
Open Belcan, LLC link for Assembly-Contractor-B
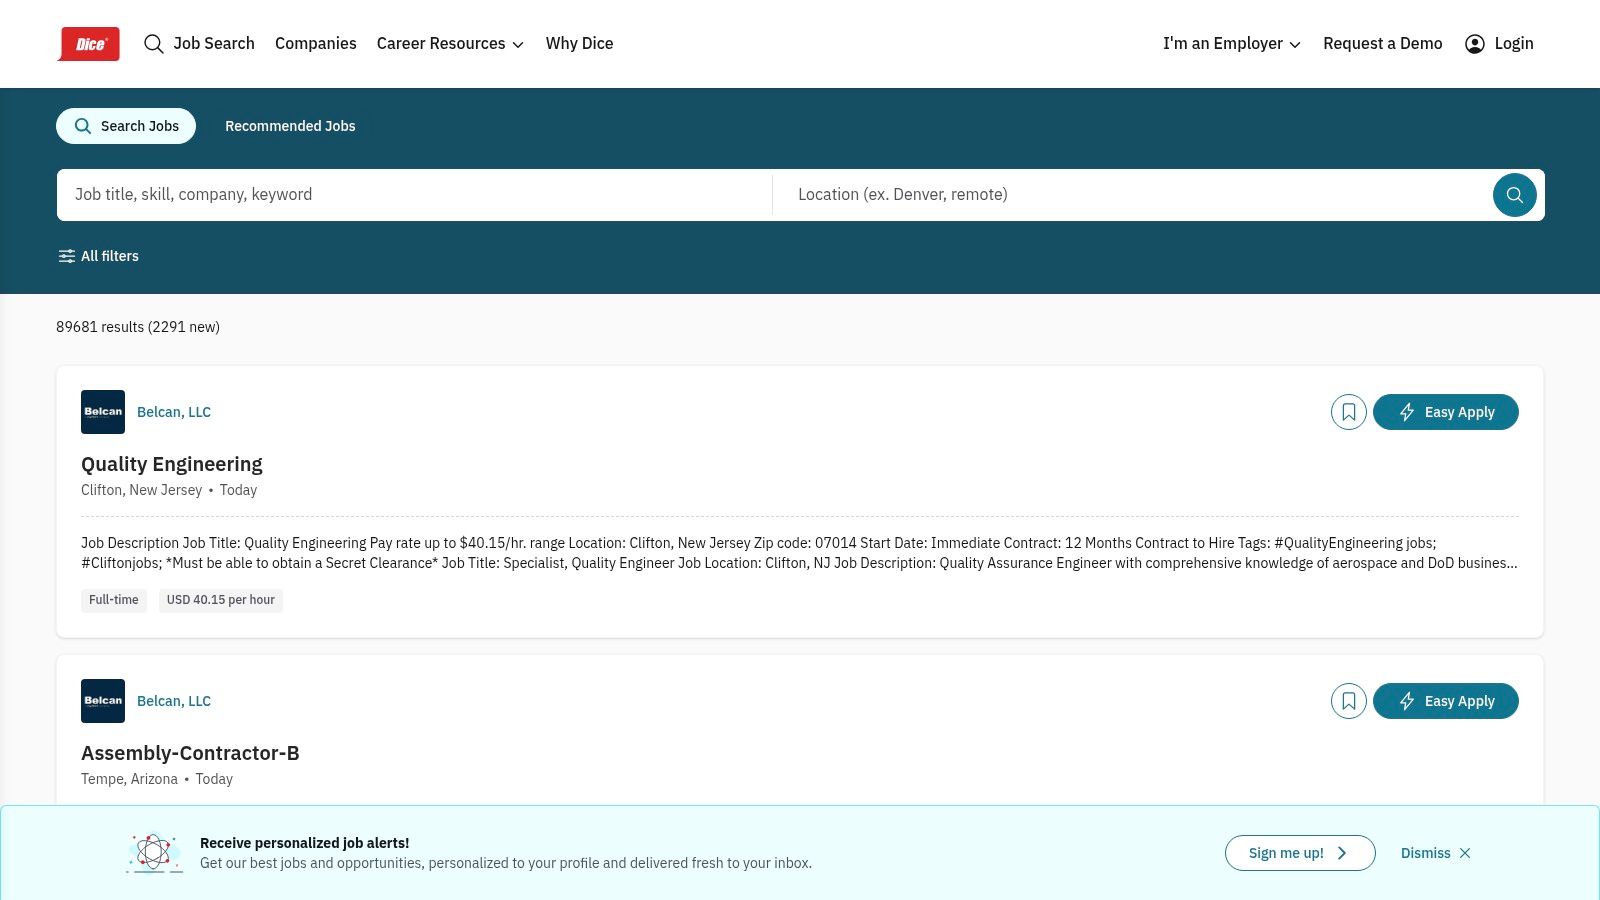point(174,701)
